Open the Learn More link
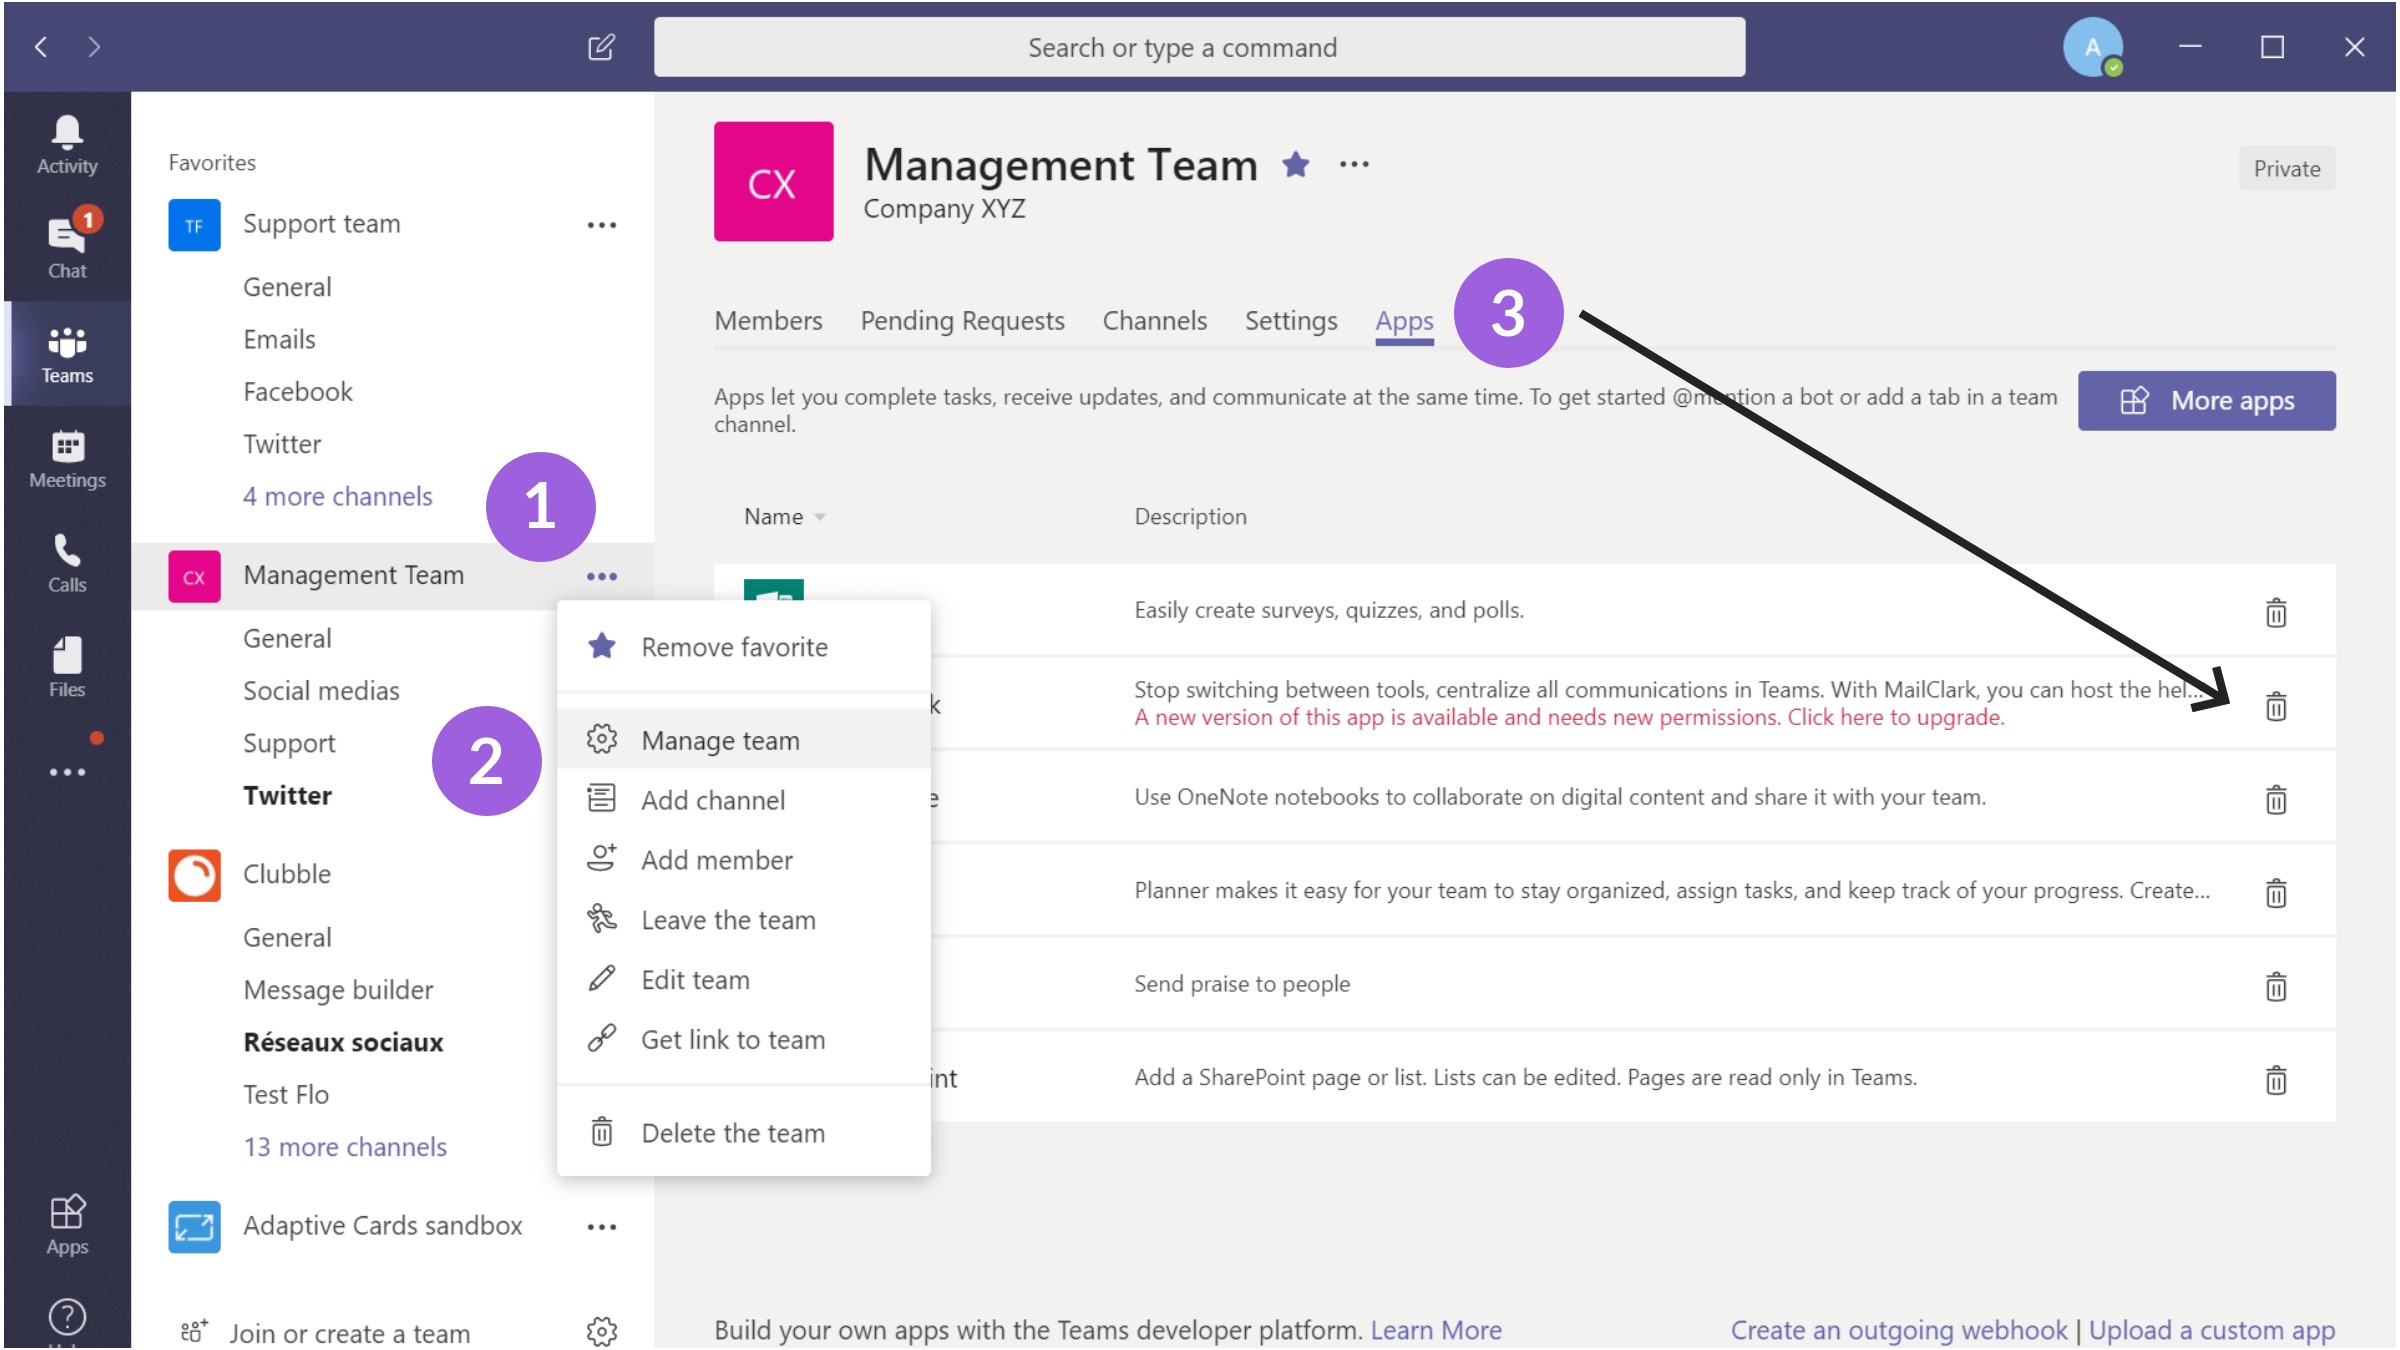 pos(1436,1330)
